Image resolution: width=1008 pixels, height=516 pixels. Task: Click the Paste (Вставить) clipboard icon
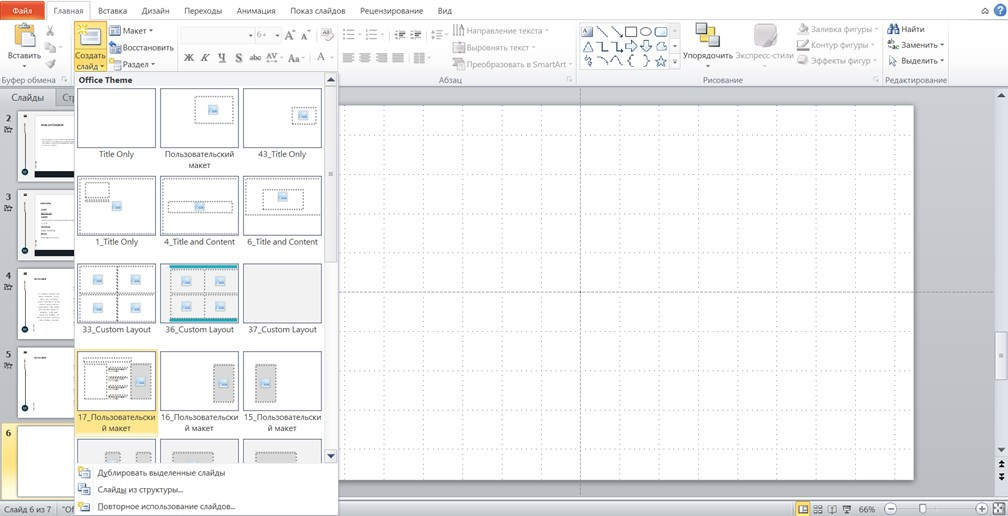tap(23, 38)
